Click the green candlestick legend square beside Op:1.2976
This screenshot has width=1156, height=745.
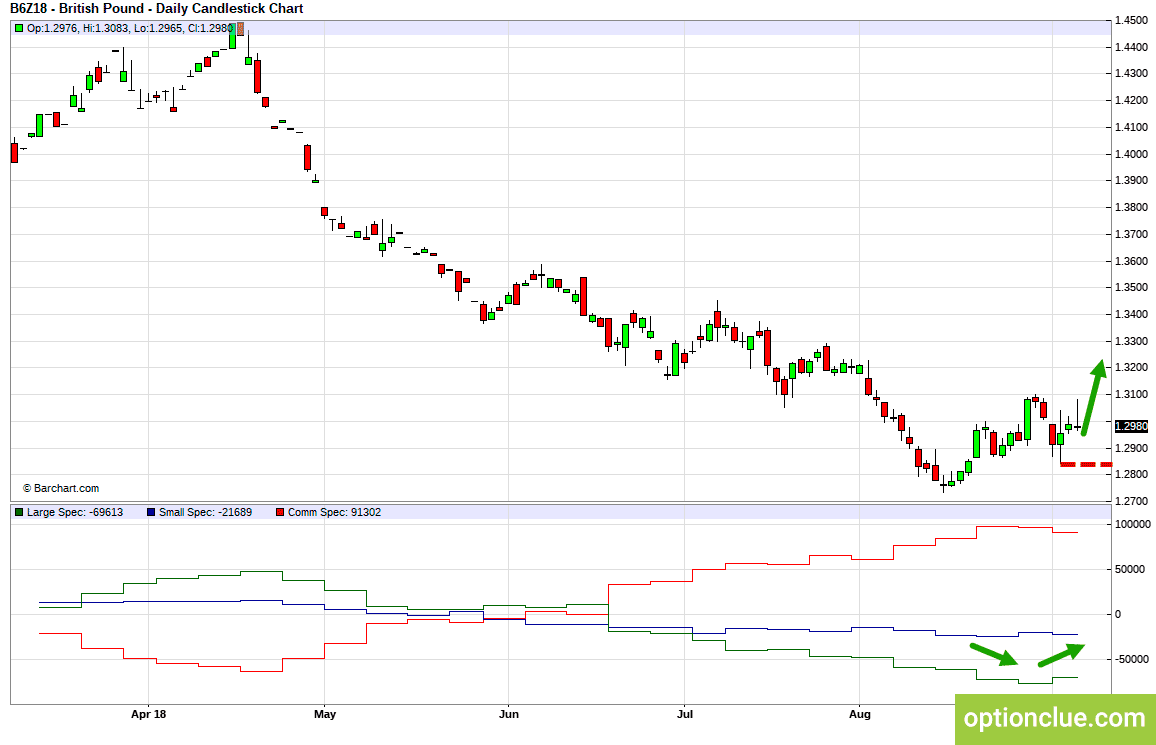(19, 28)
